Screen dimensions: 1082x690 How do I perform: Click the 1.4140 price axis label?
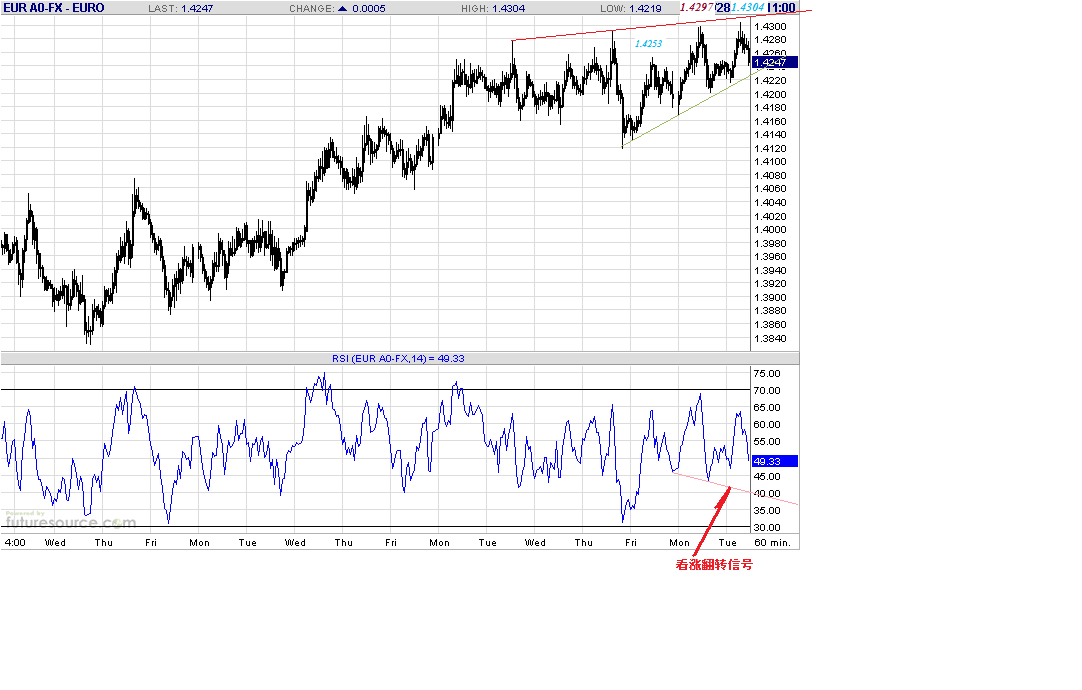coord(770,135)
